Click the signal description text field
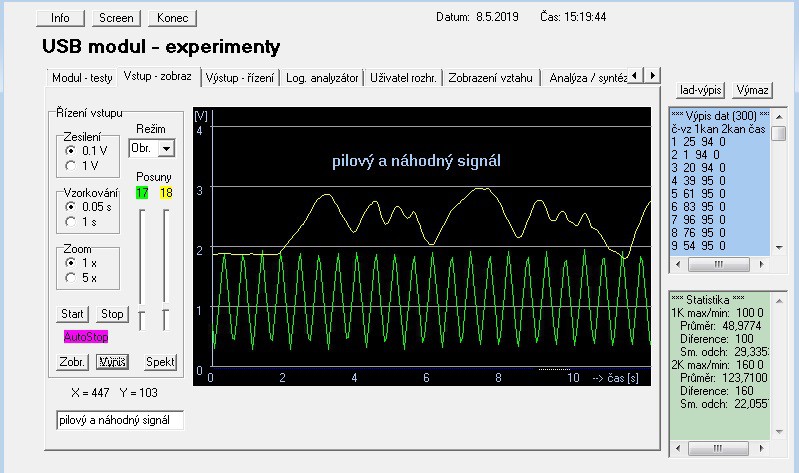 tap(120, 421)
